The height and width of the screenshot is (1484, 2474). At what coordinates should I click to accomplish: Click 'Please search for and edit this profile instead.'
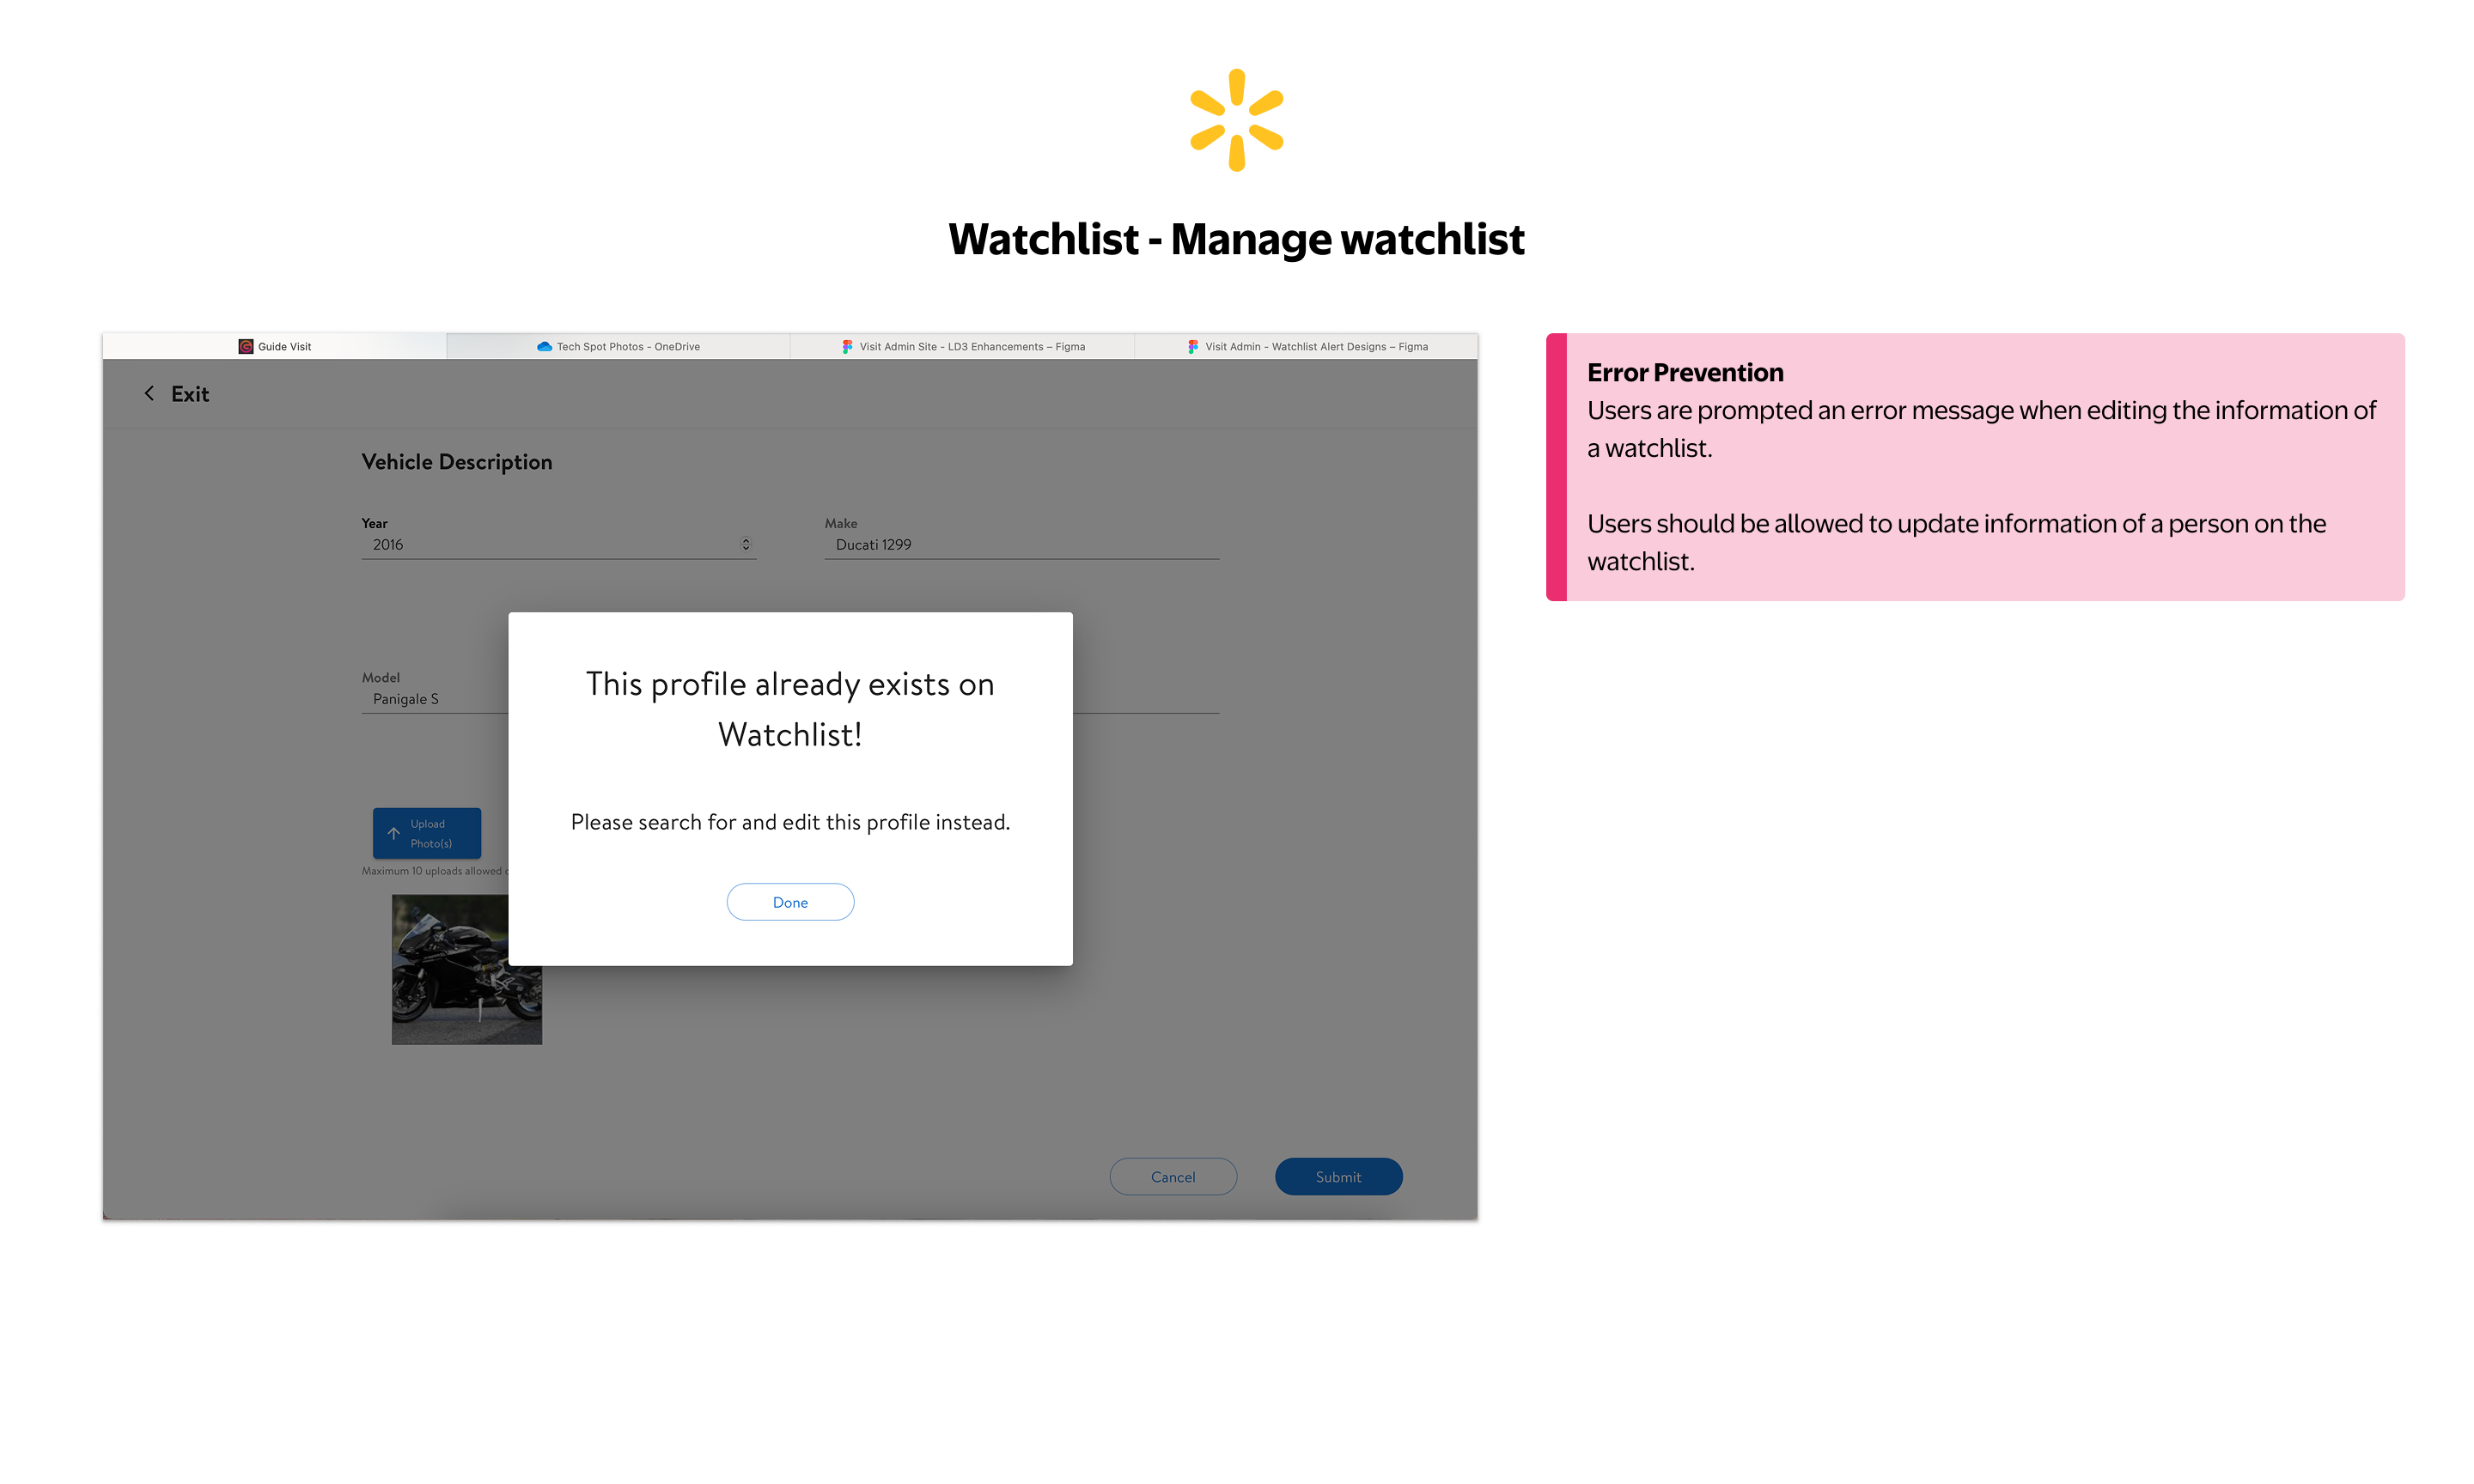click(790, 822)
